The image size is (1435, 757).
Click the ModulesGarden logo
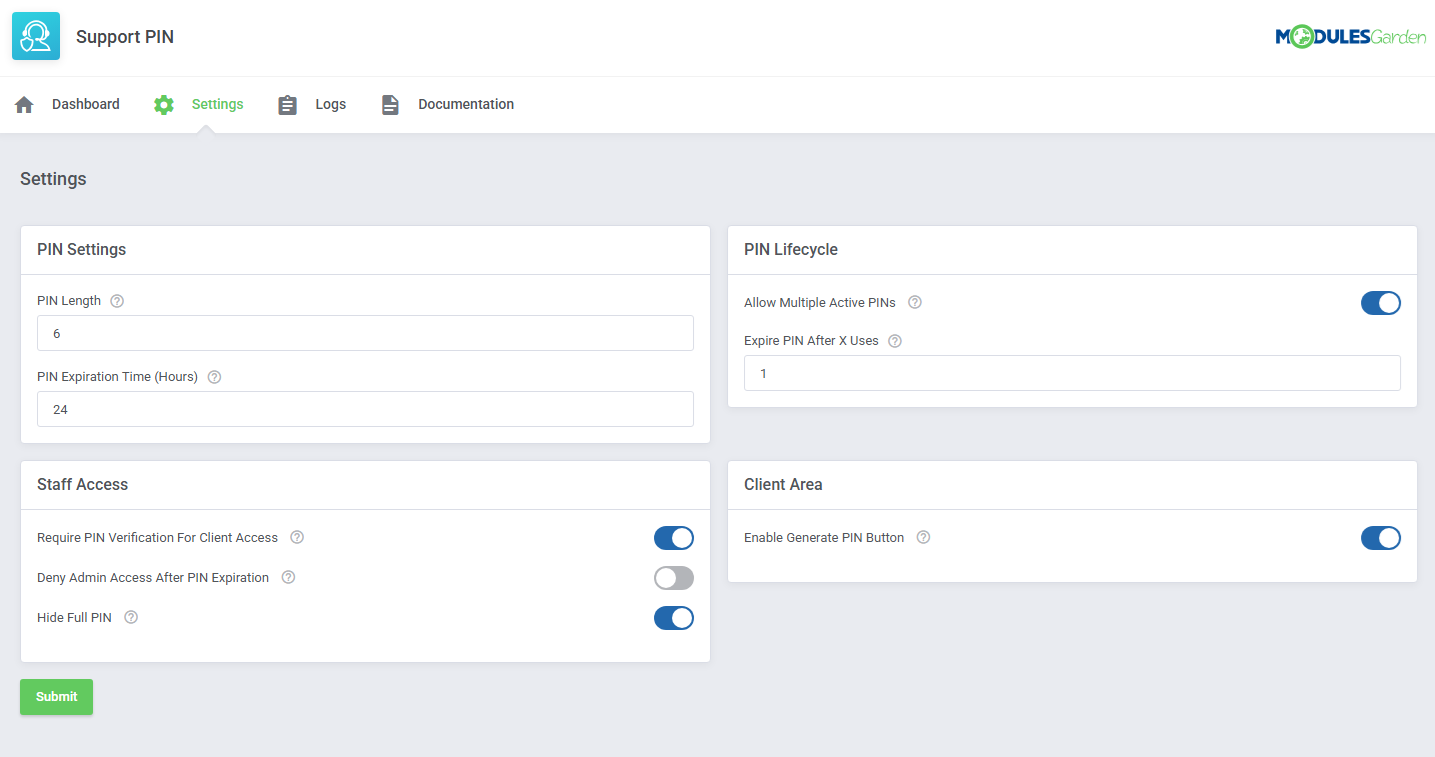pyautogui.click(x=1350, y=37)
